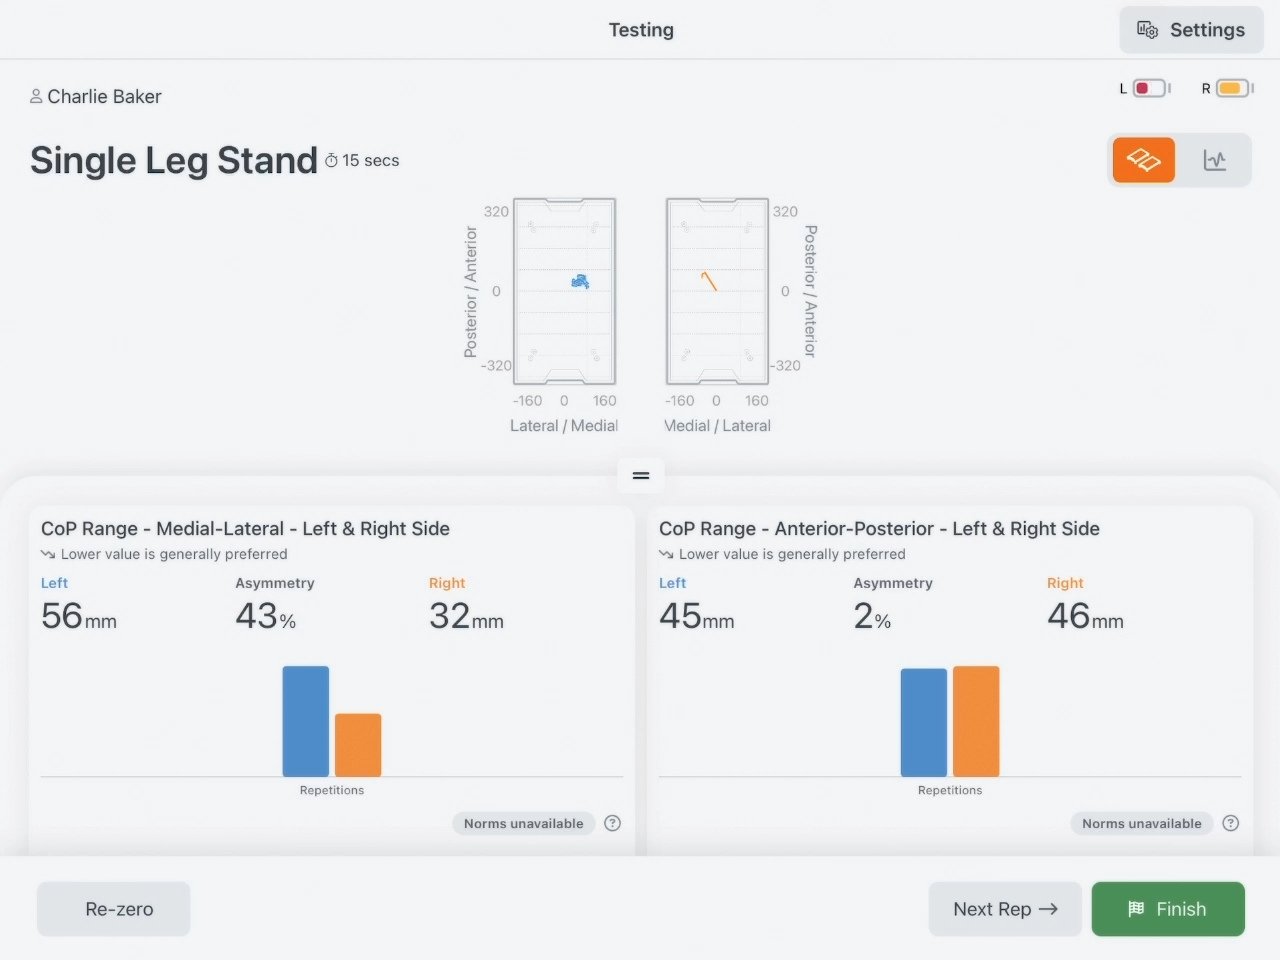Screen dimensions: 1280x960
Task: Go to Next Rep
Action: [1005, 909]
